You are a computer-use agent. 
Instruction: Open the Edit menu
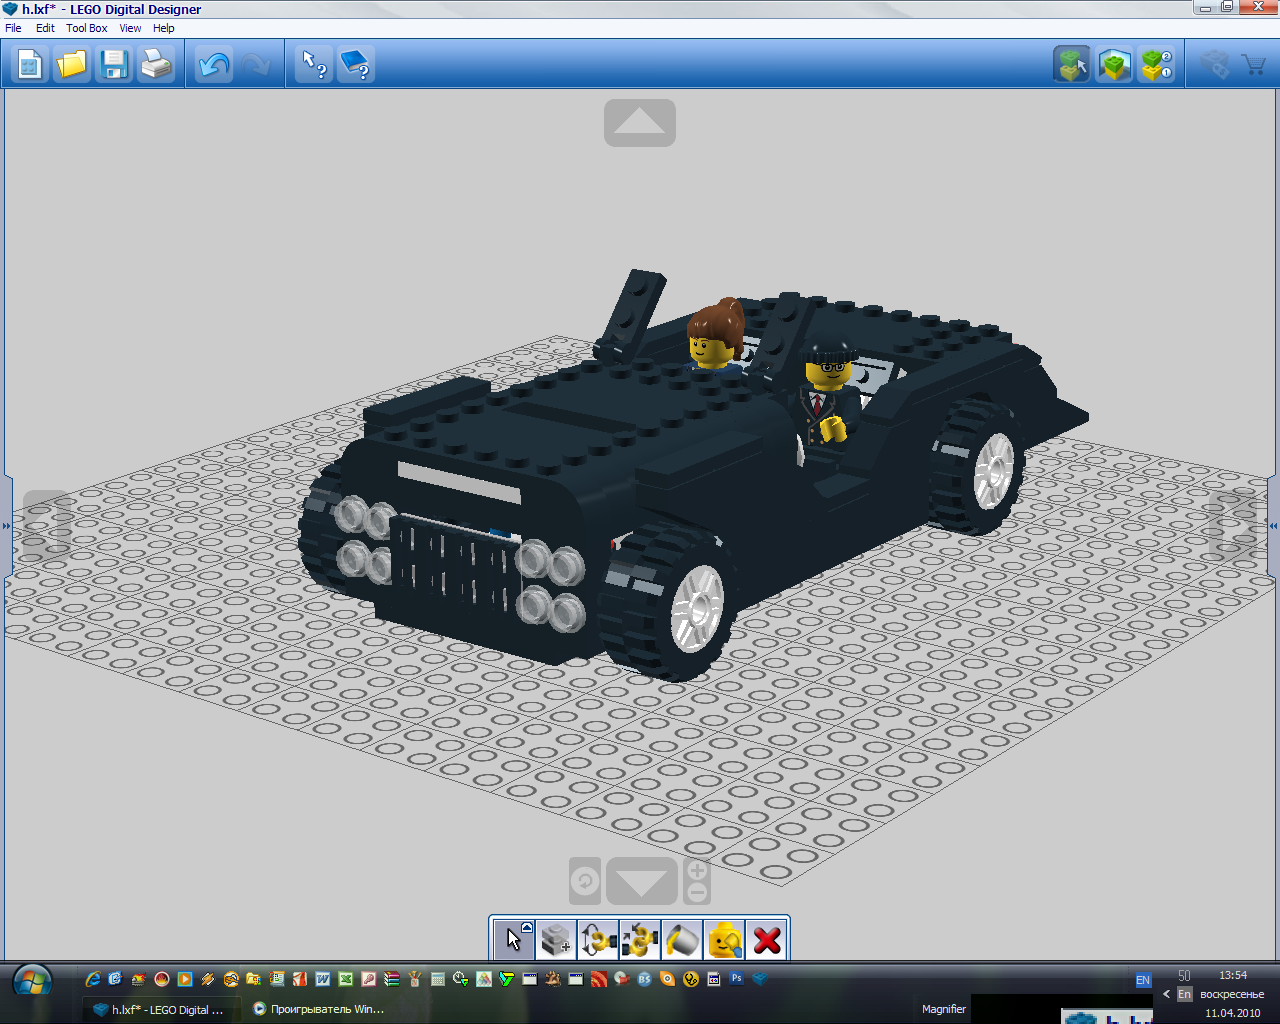coord(45,28)
